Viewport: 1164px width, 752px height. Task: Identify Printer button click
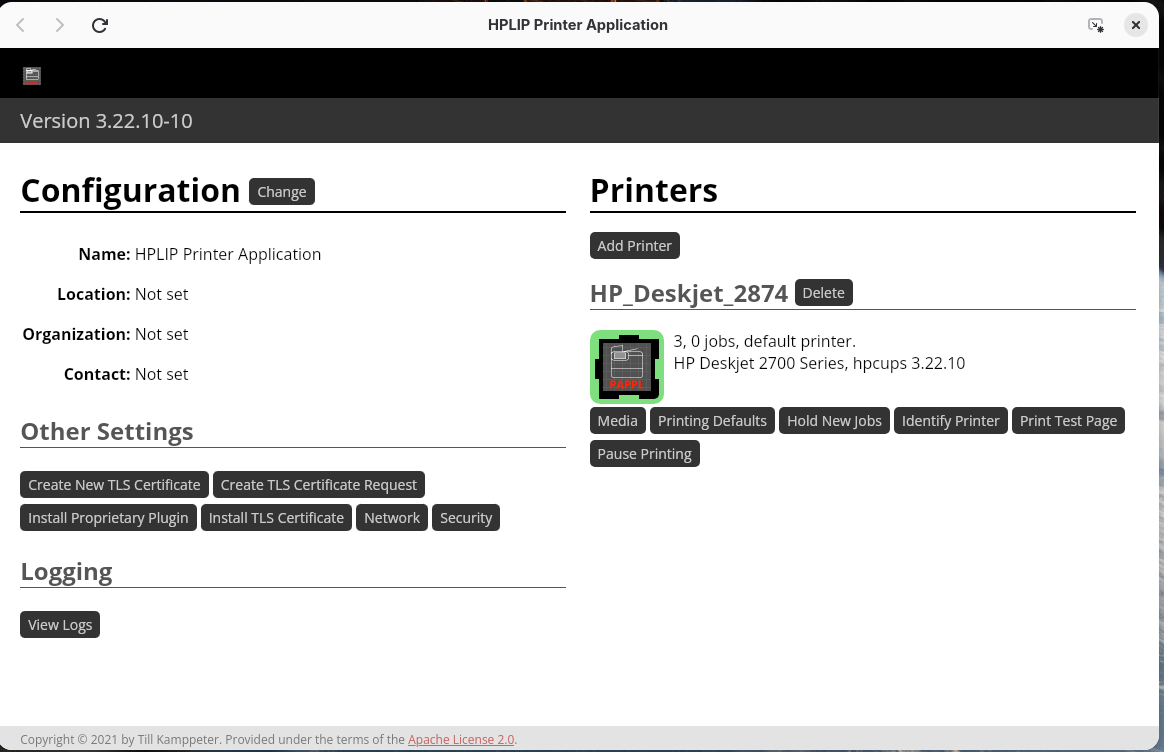coord(950,421)
